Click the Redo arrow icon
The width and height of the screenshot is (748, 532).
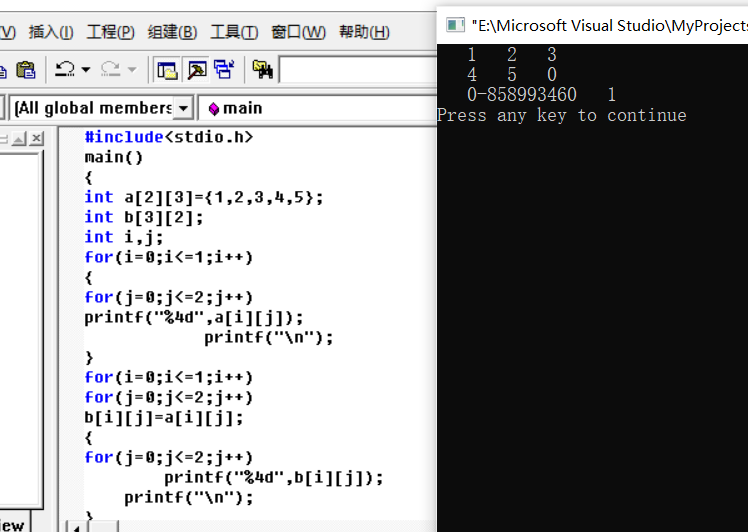[x=111, y=70]
